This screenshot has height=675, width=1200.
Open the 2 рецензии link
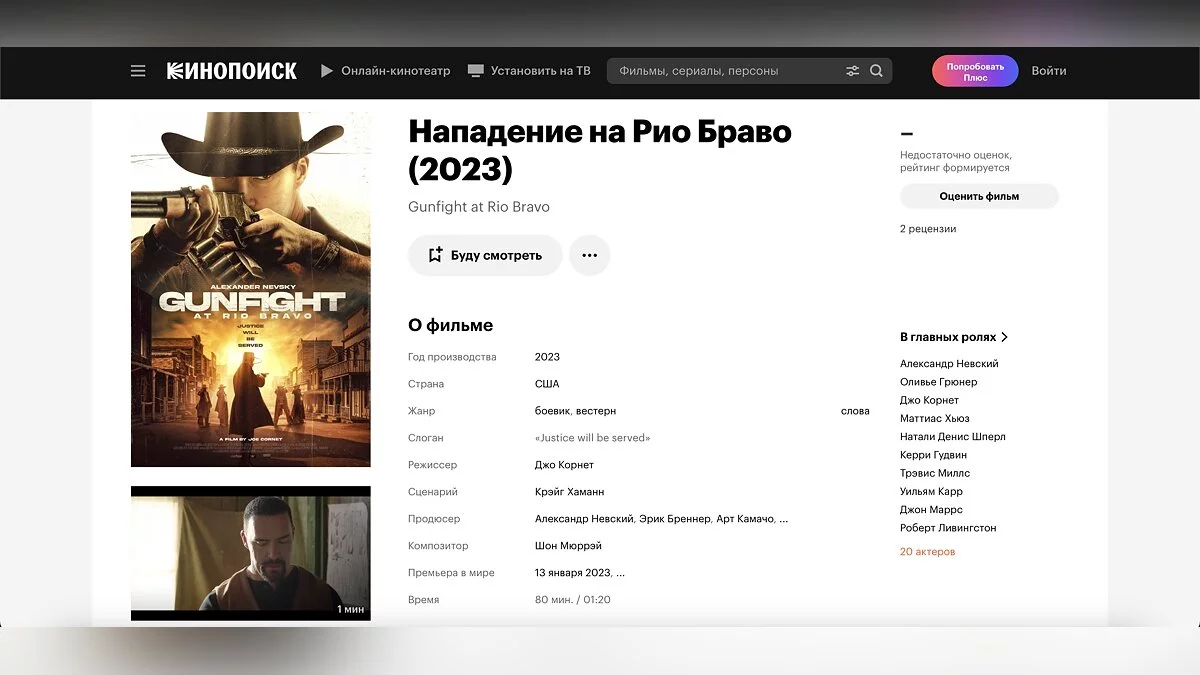[928, 229]
